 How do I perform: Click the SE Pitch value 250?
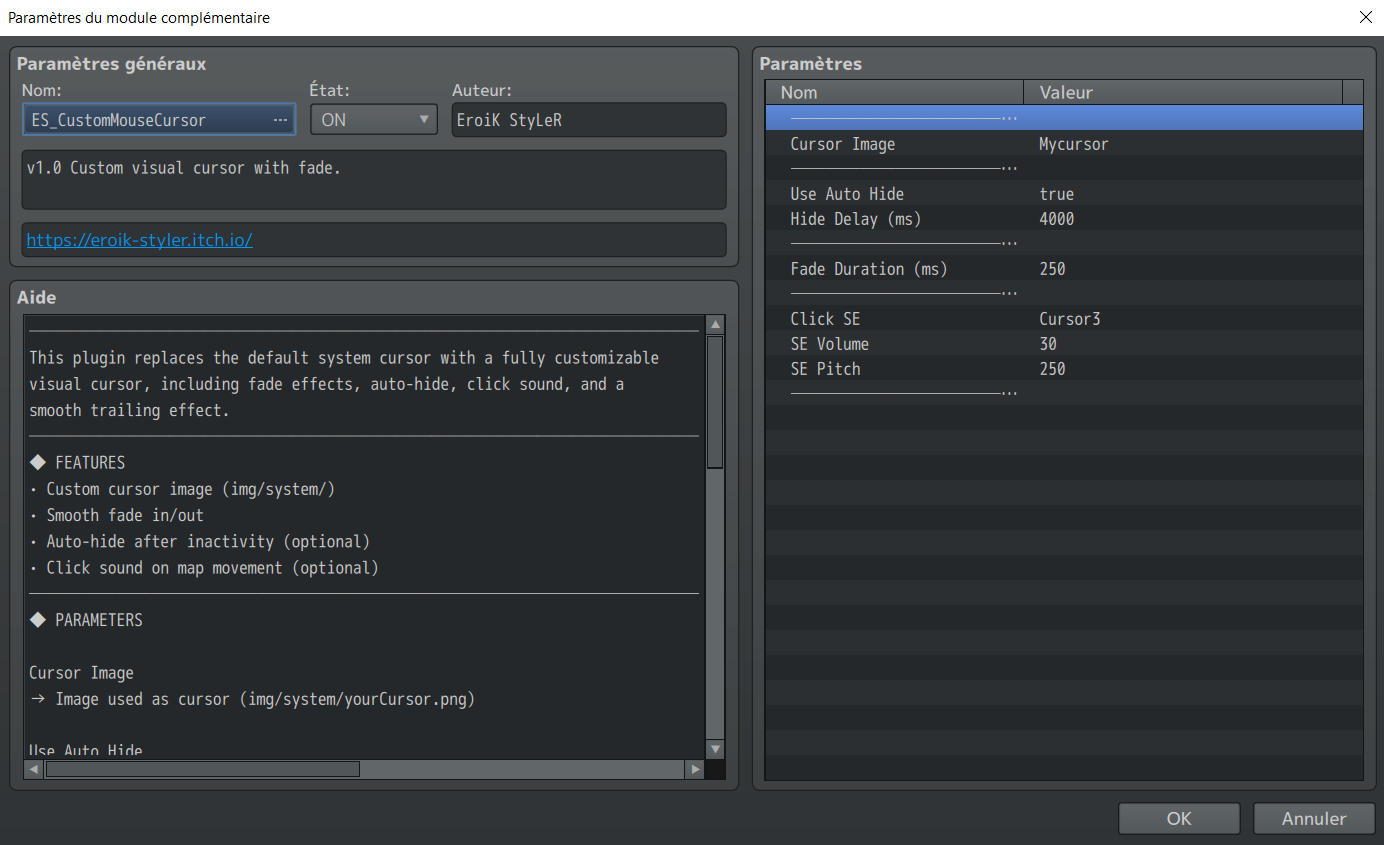(x=1052, y=369)
